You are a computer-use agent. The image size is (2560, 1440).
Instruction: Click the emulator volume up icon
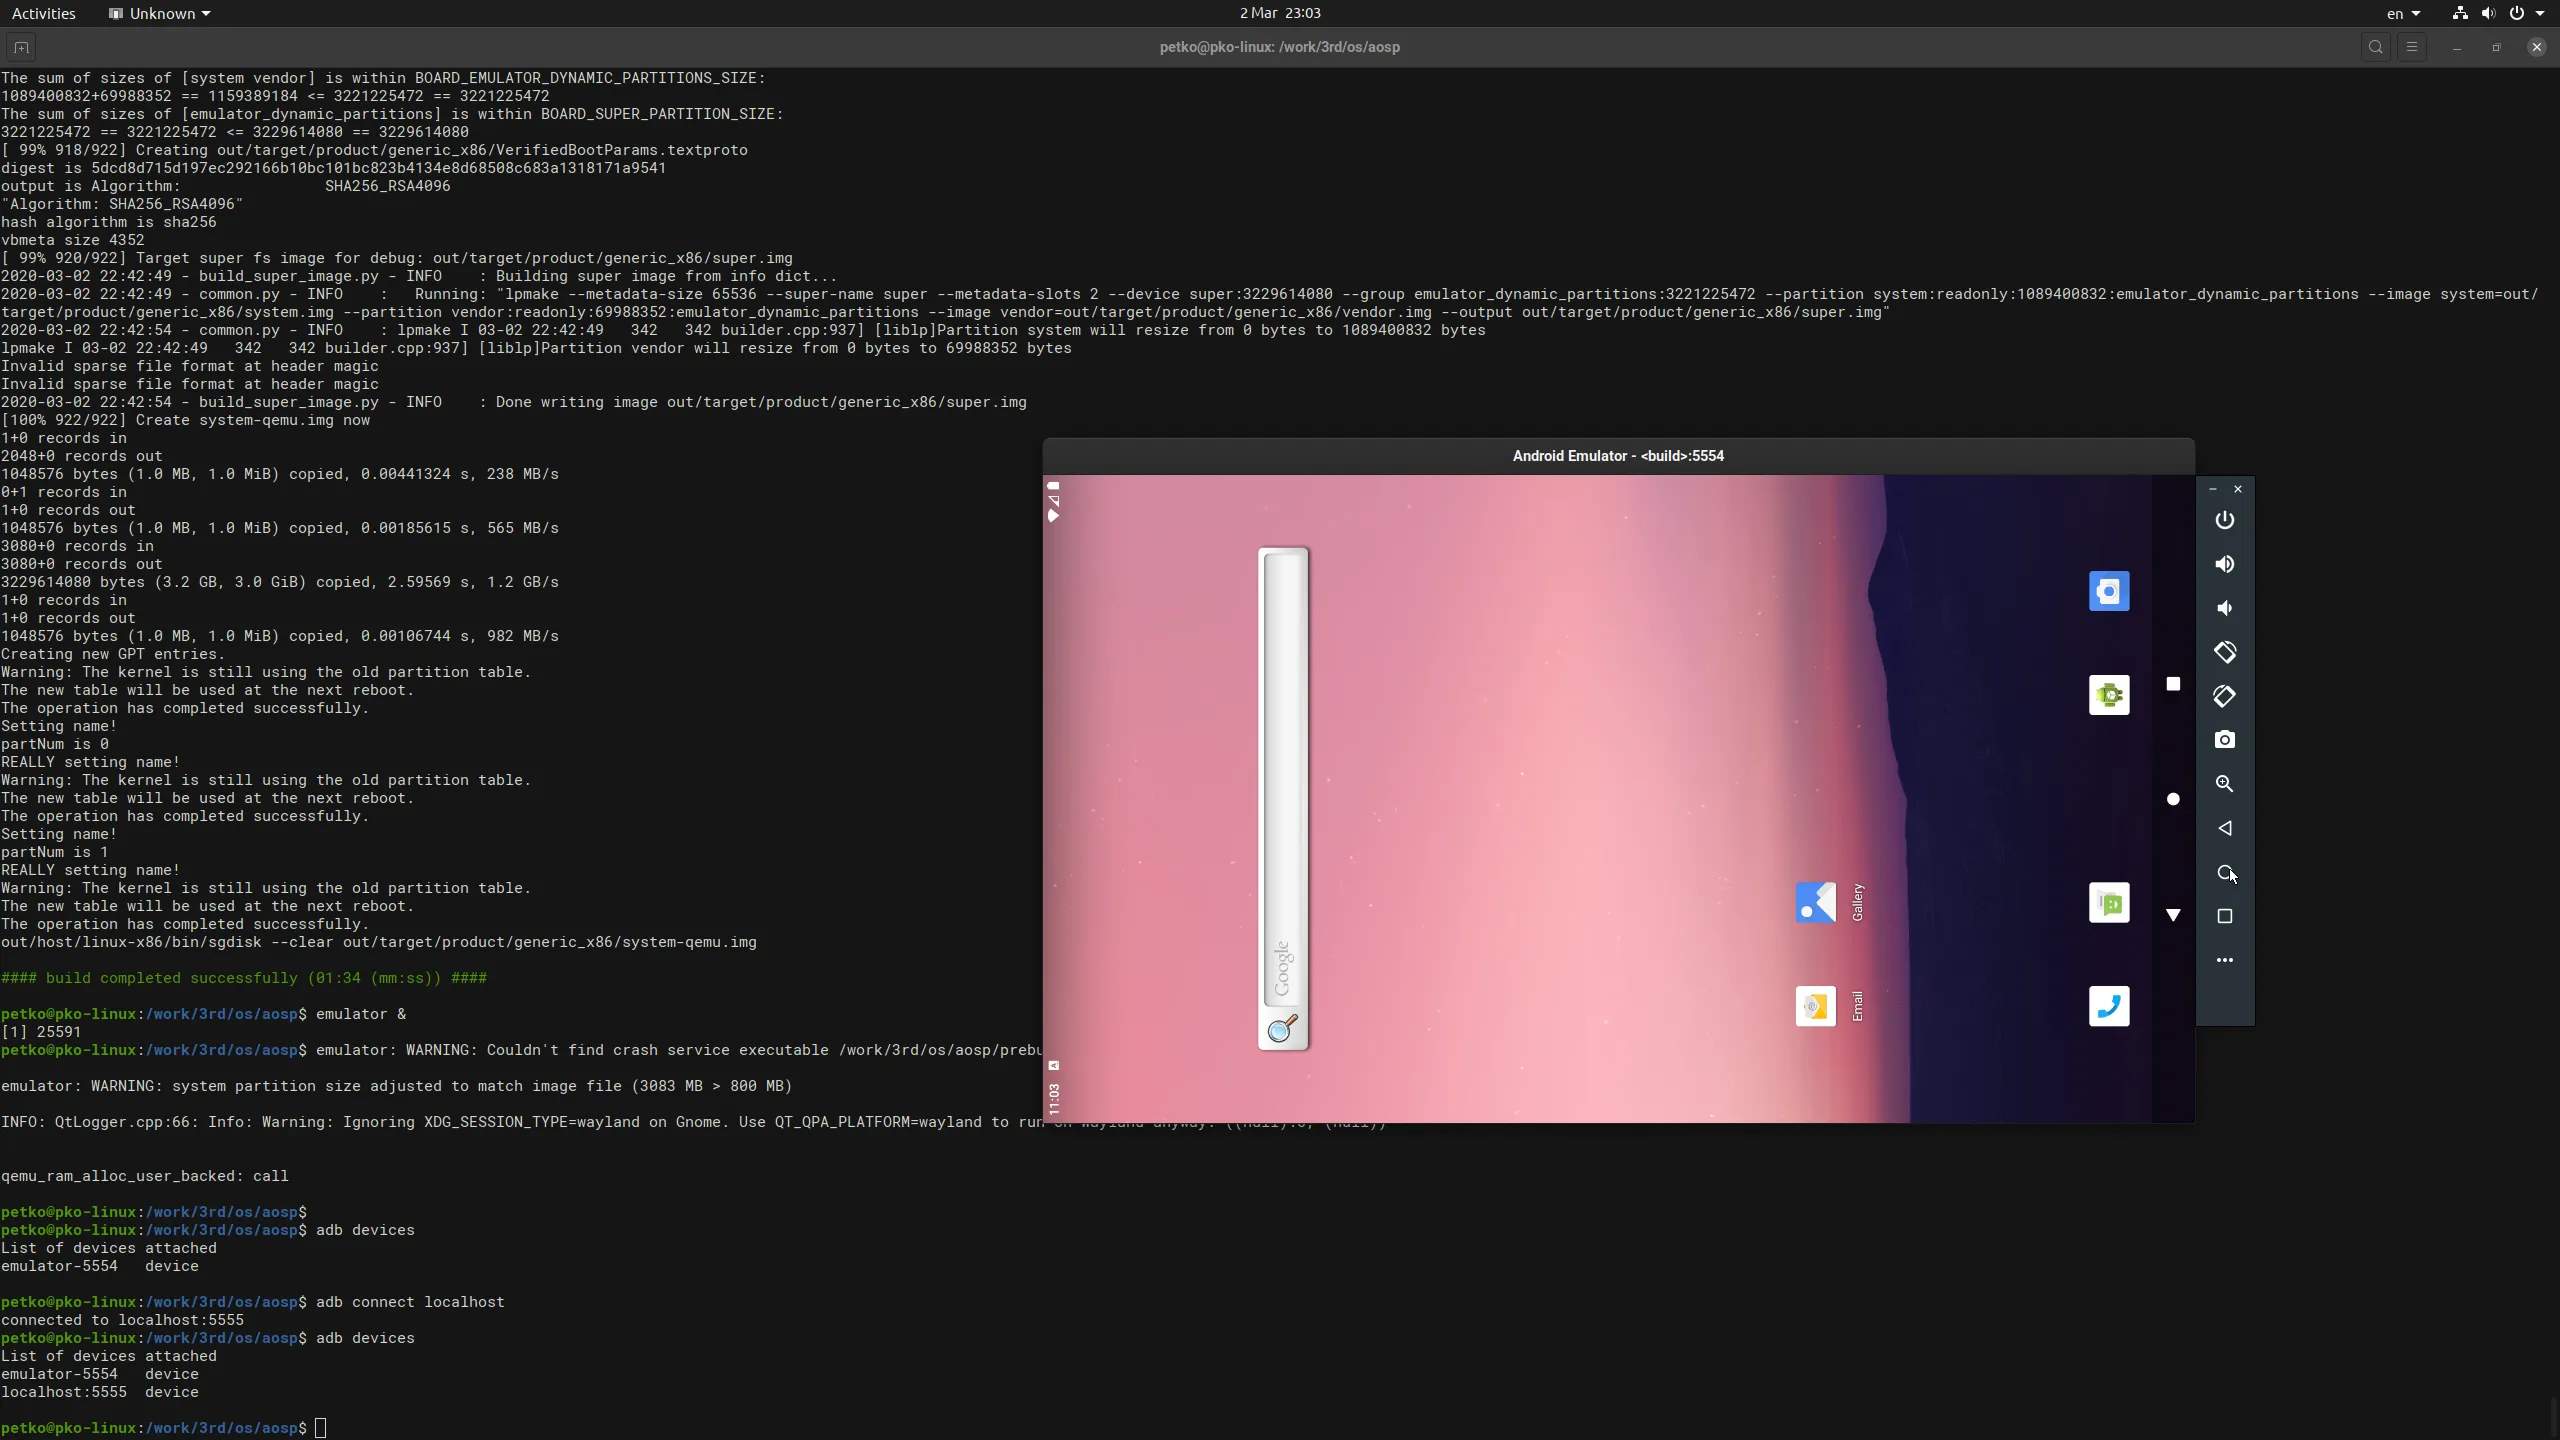[x=2224, y=564]
